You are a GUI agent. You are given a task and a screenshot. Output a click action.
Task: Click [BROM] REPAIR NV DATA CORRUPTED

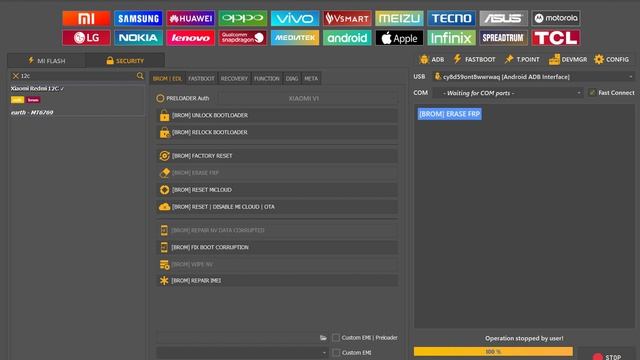(277, 230)
